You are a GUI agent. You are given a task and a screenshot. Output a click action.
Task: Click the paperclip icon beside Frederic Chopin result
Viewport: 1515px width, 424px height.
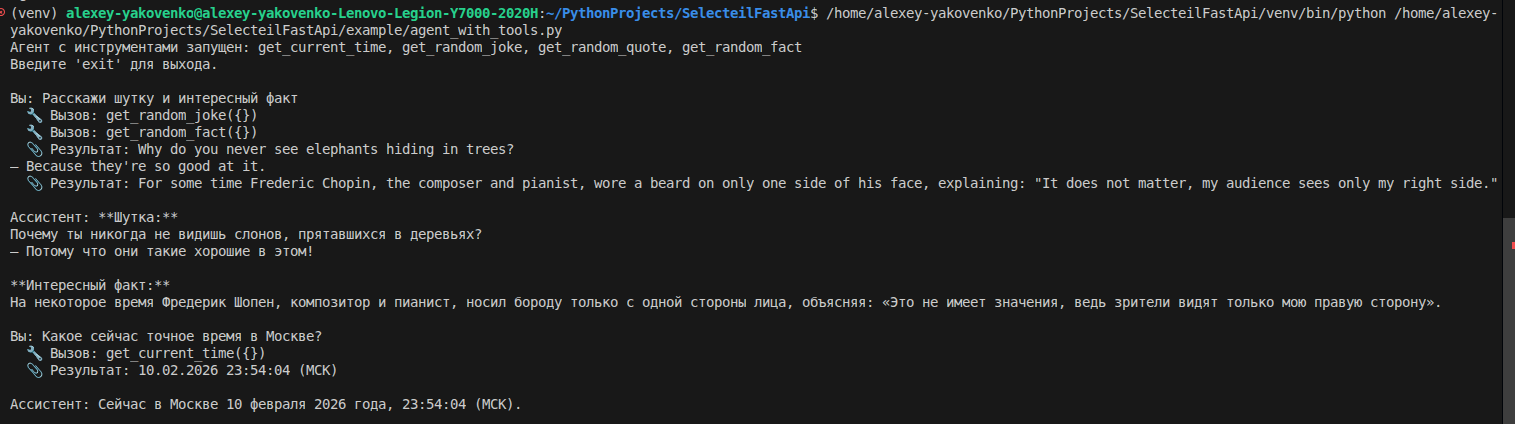tap(34, 183)
